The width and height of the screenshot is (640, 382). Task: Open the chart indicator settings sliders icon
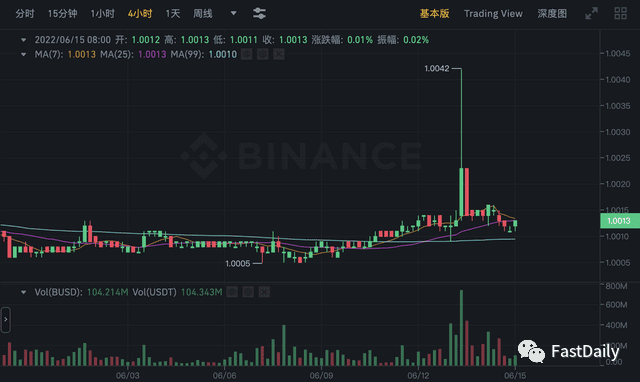click(x=260, y=13)
